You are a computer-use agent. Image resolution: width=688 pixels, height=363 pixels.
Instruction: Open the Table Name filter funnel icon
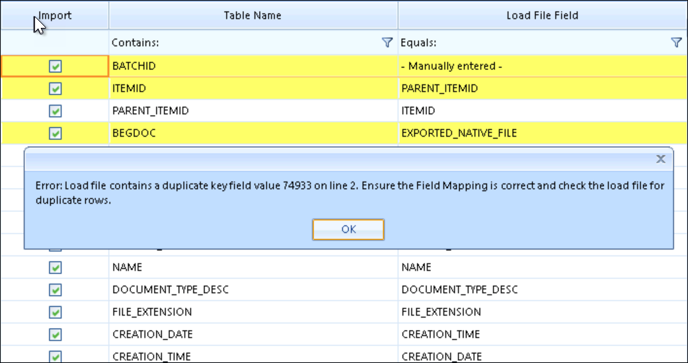click(x=387, y=43)
